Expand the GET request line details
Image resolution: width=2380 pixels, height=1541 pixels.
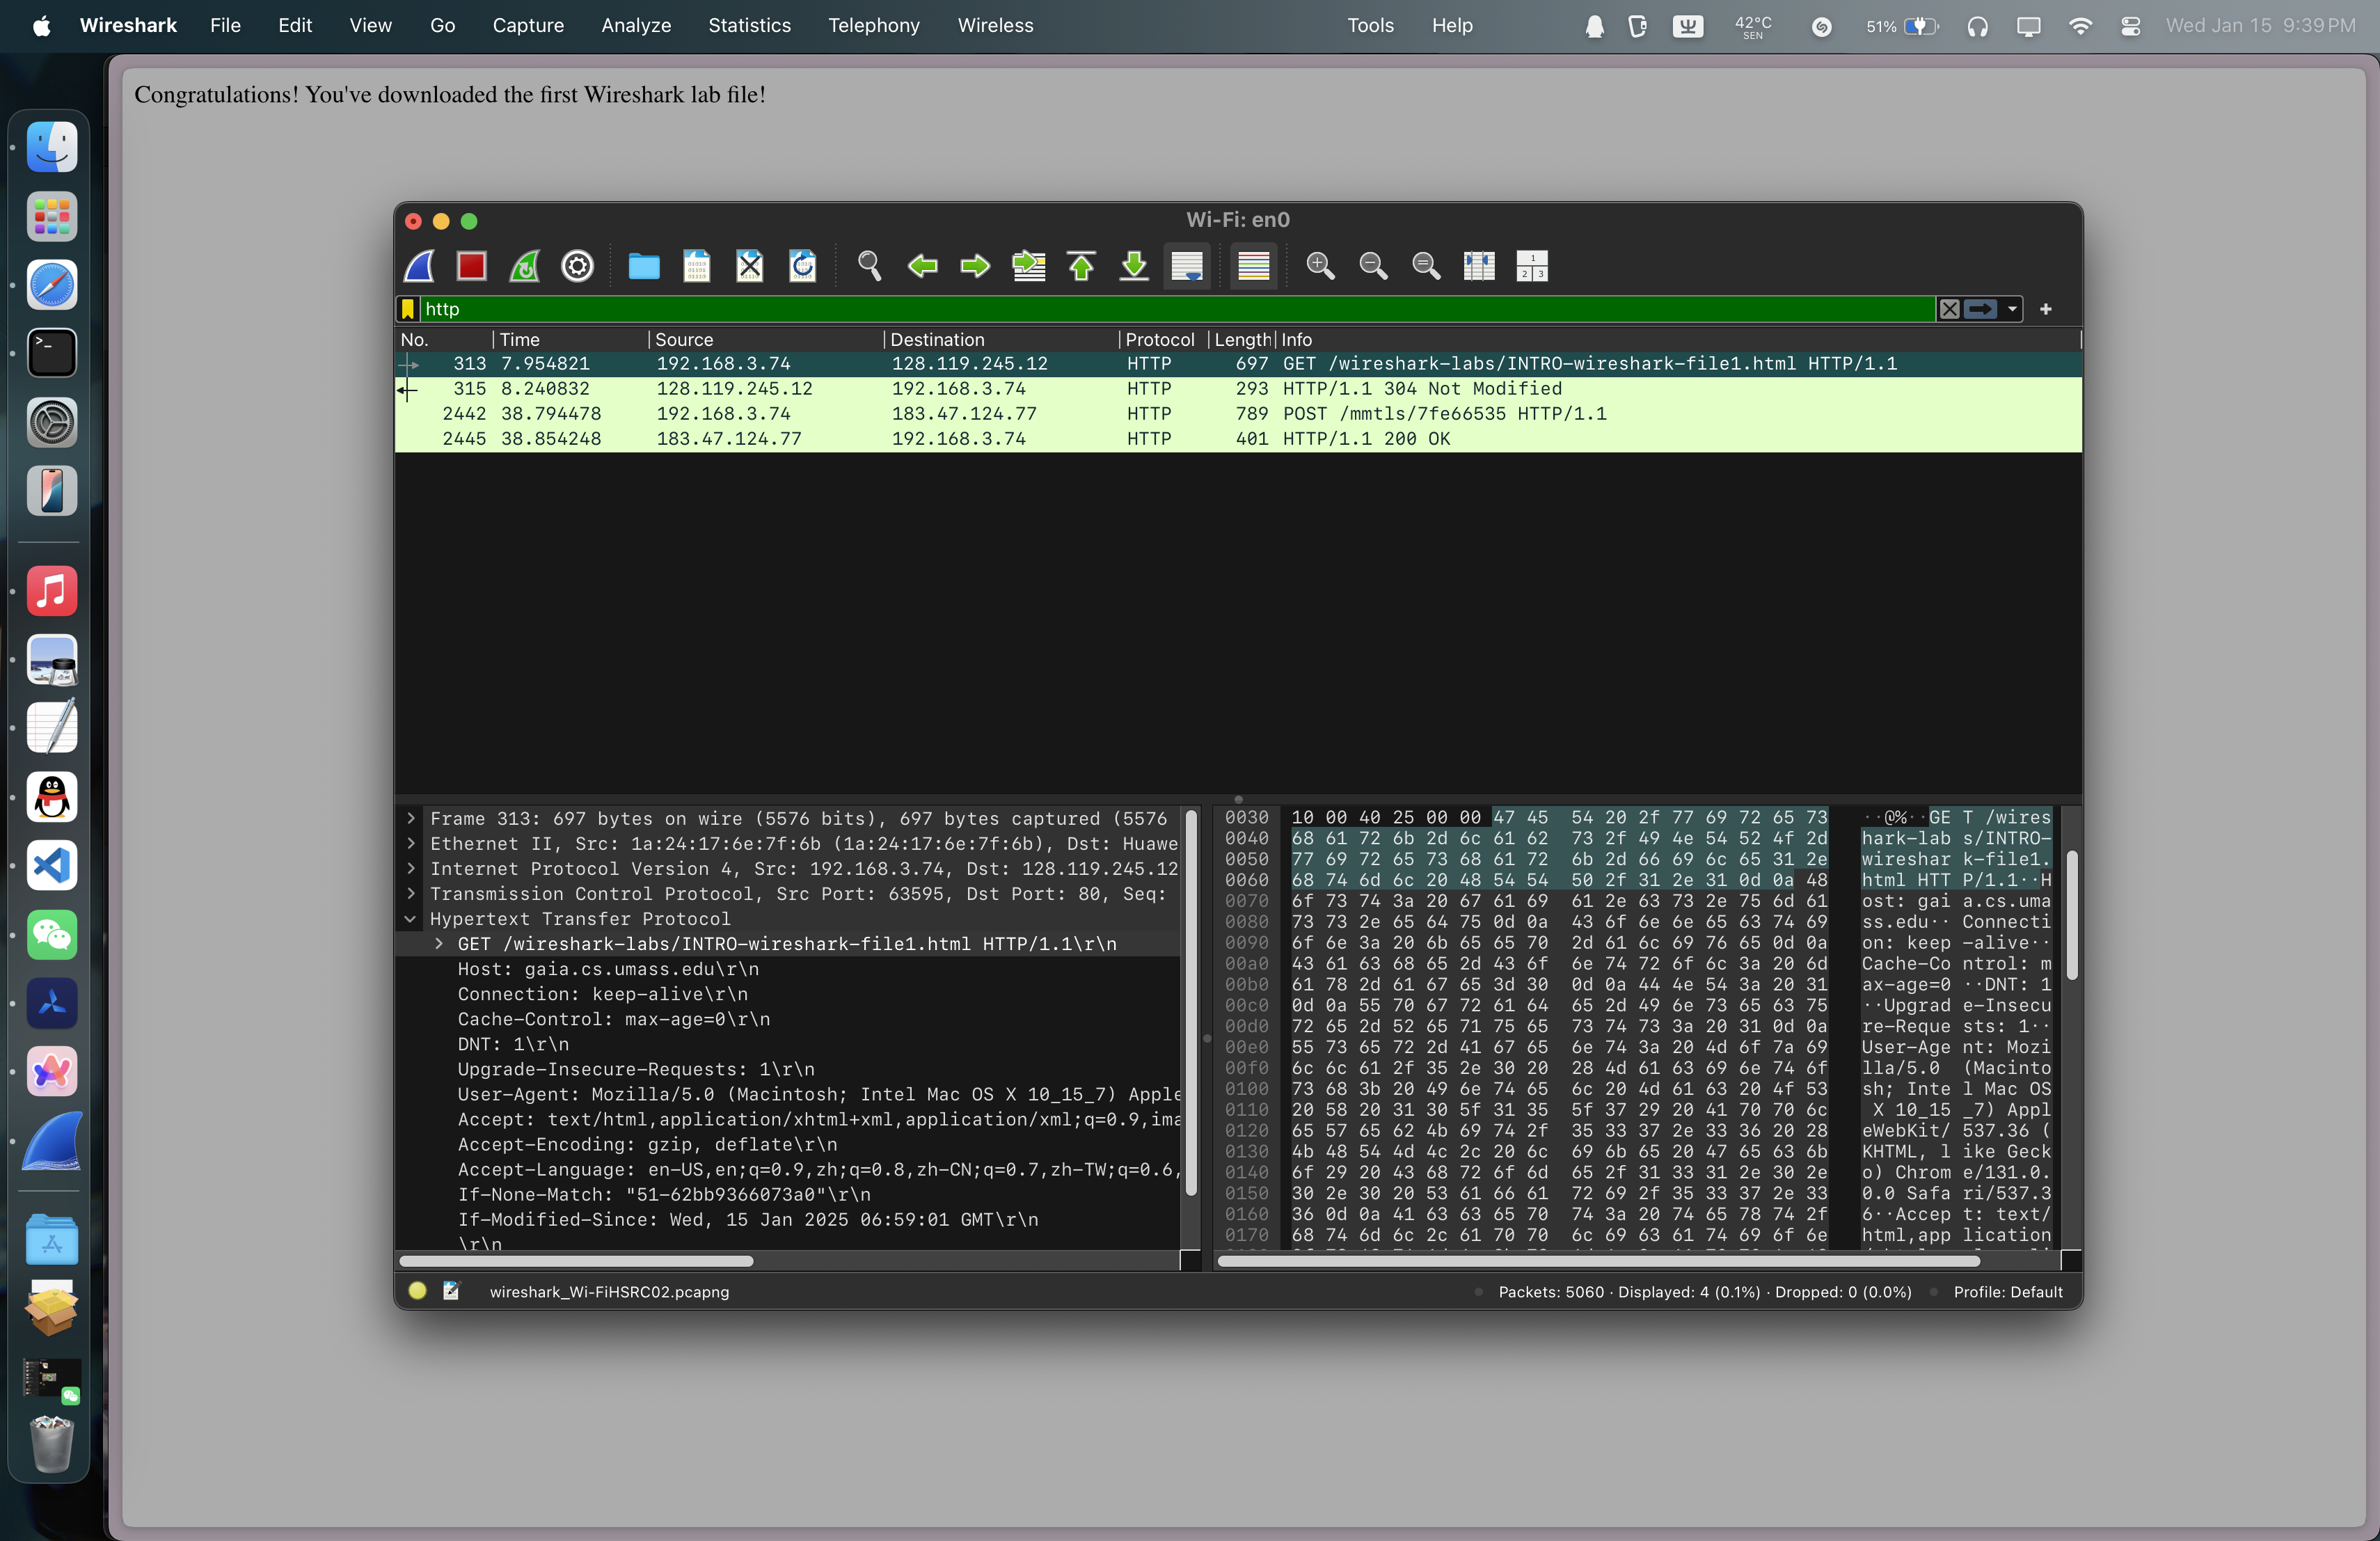coord(438,944)
